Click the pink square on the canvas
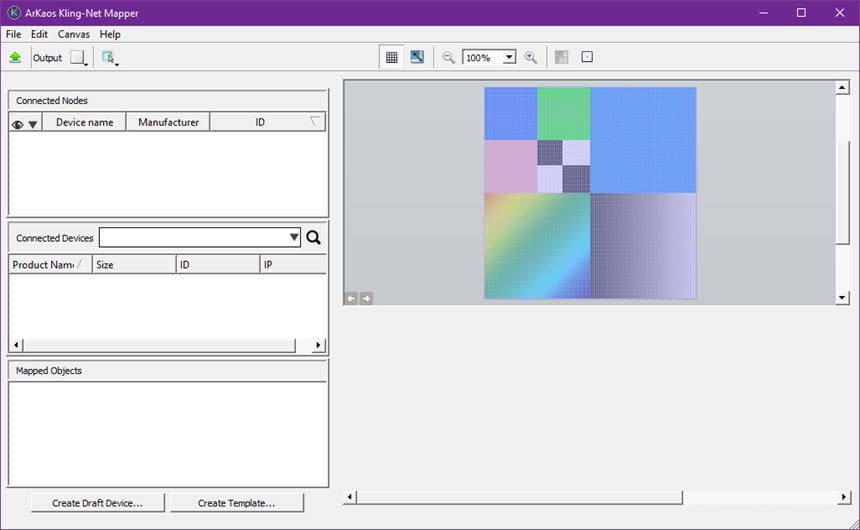The height and width of the screenshot is (530, 860). point(511,166)
